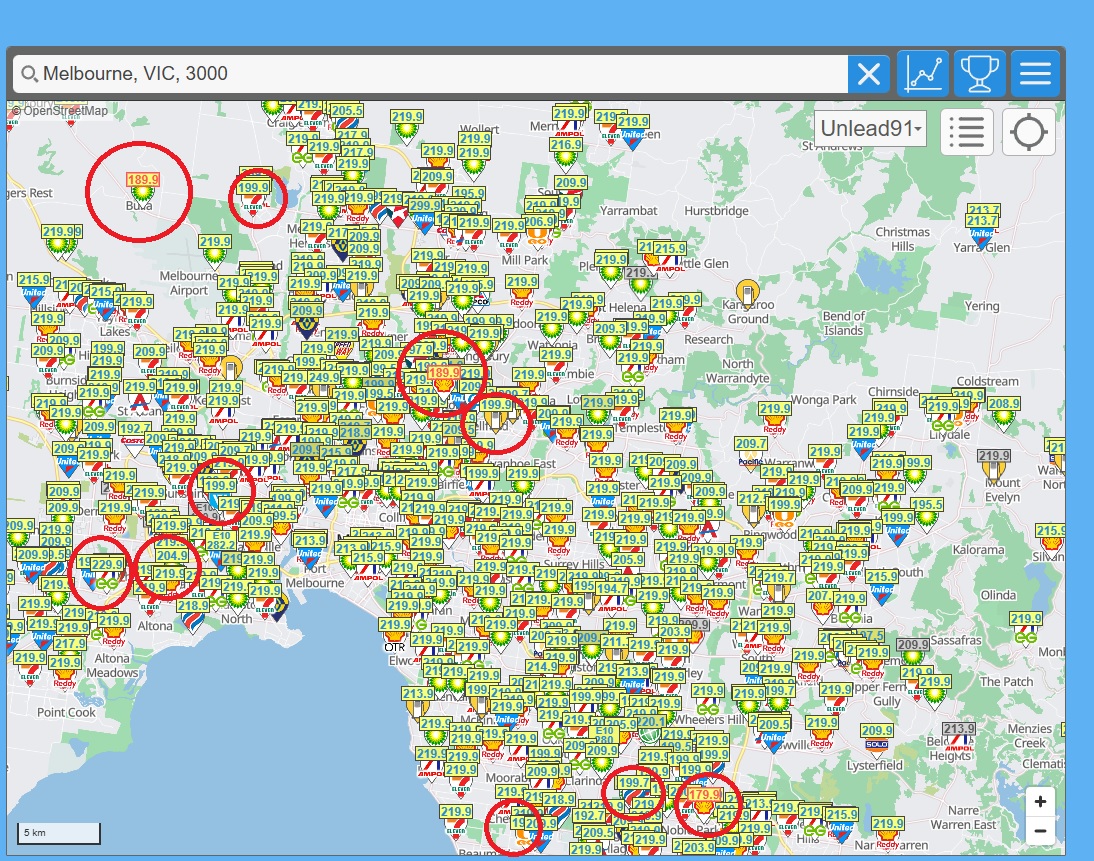Select the 199.9 U-Go marker near Ringwood
This screenshot has width=1094, height=861.
(784, 513)
